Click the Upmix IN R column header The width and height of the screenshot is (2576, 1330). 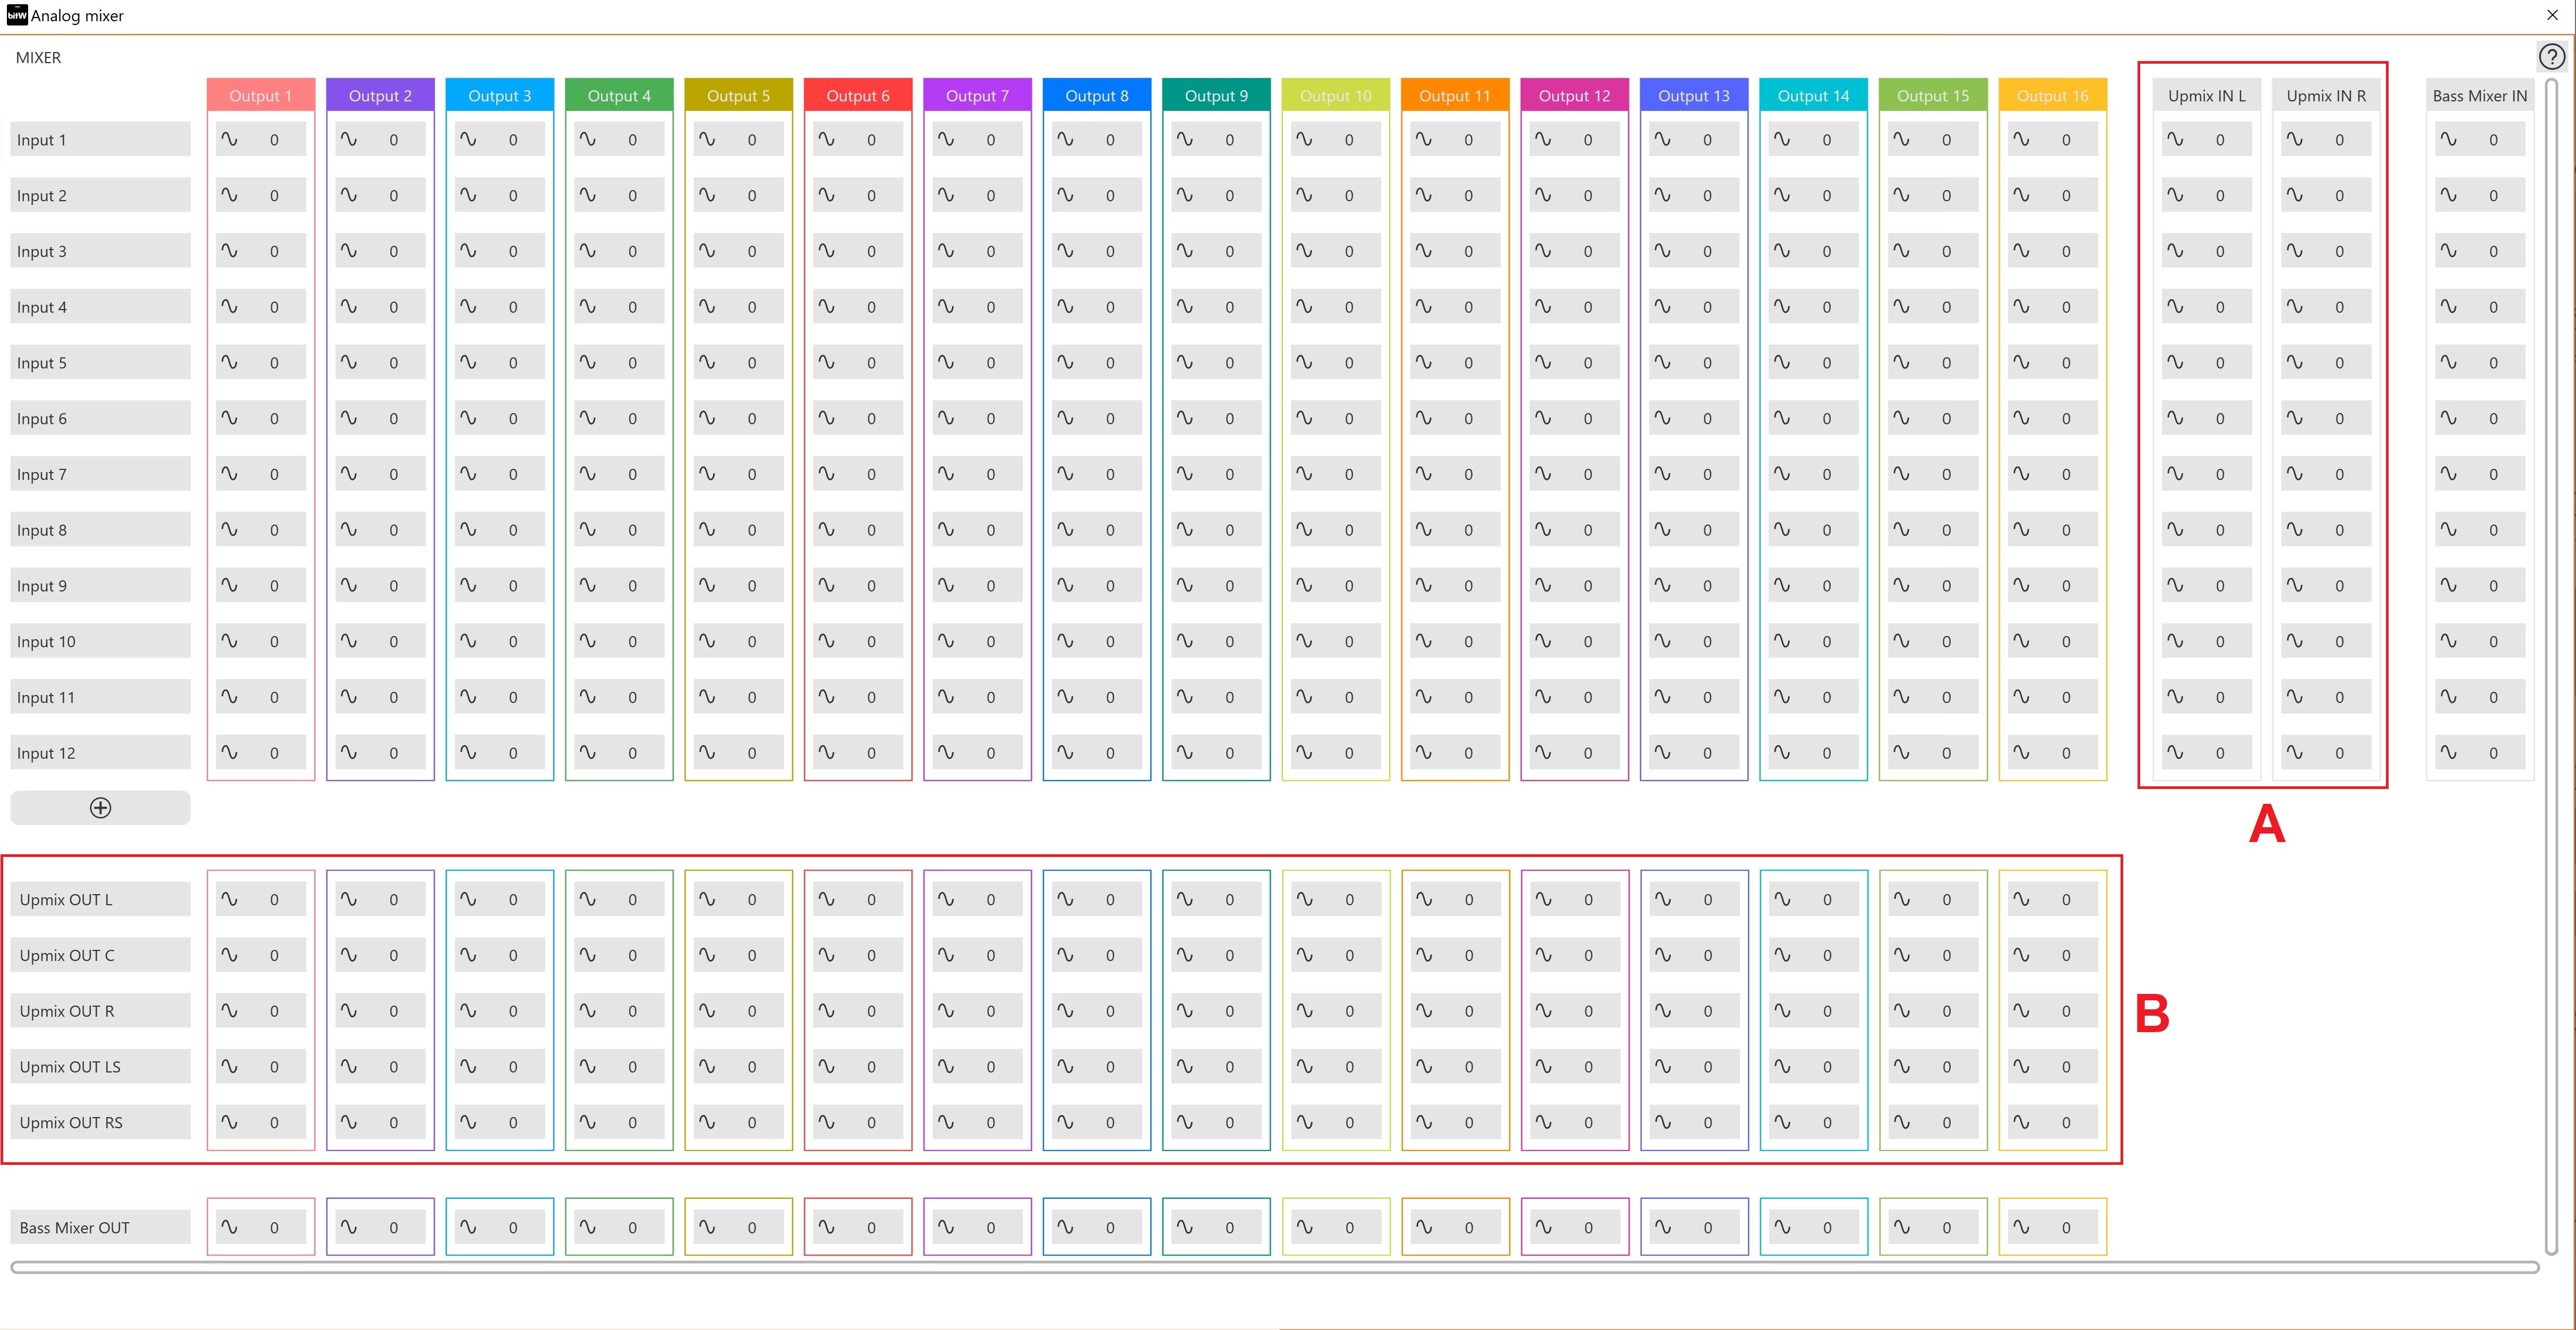(x=2326, y=96)
